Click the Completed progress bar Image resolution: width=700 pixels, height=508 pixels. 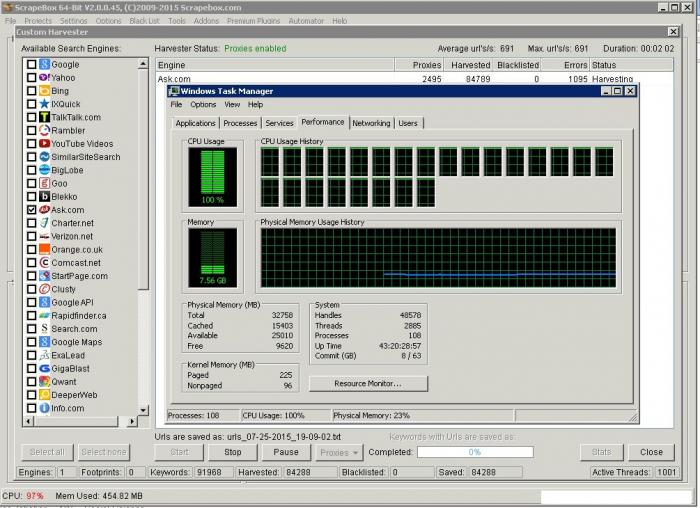pos(475,452)
